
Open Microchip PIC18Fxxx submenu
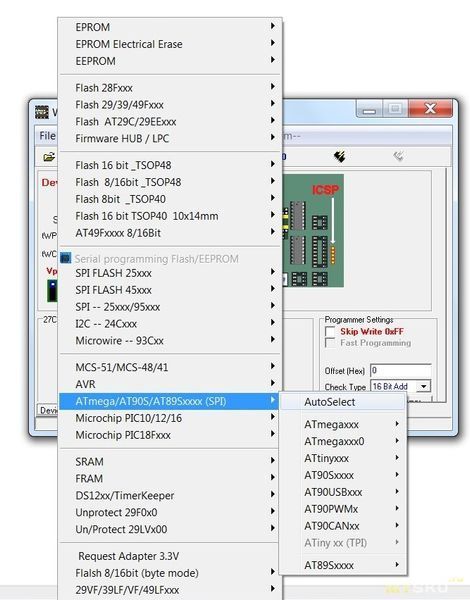tap(170, 435)
